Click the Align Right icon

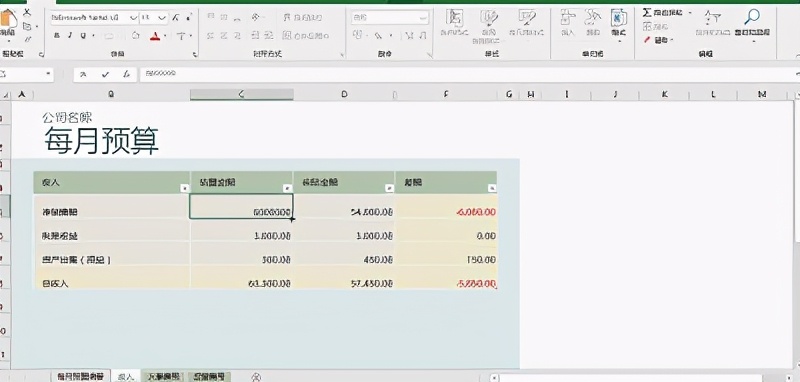[237, 36]
